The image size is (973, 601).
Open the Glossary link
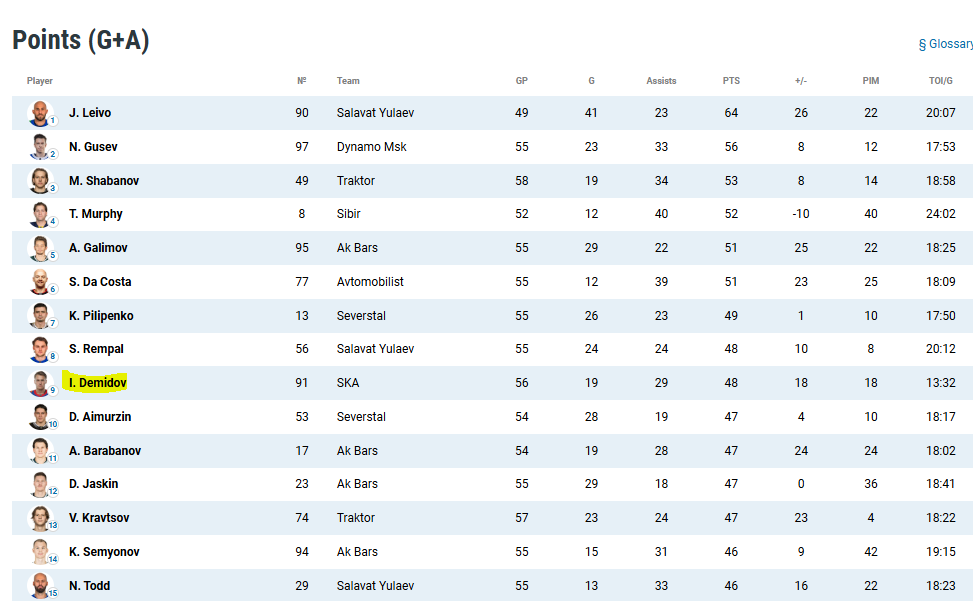(946, 44)
